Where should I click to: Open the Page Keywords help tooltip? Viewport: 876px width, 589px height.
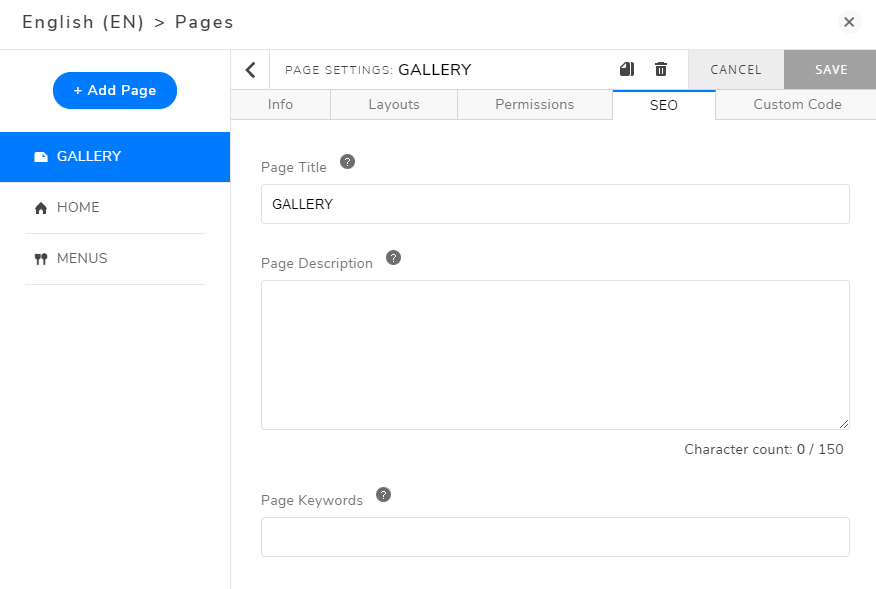[x=383, y=493]
